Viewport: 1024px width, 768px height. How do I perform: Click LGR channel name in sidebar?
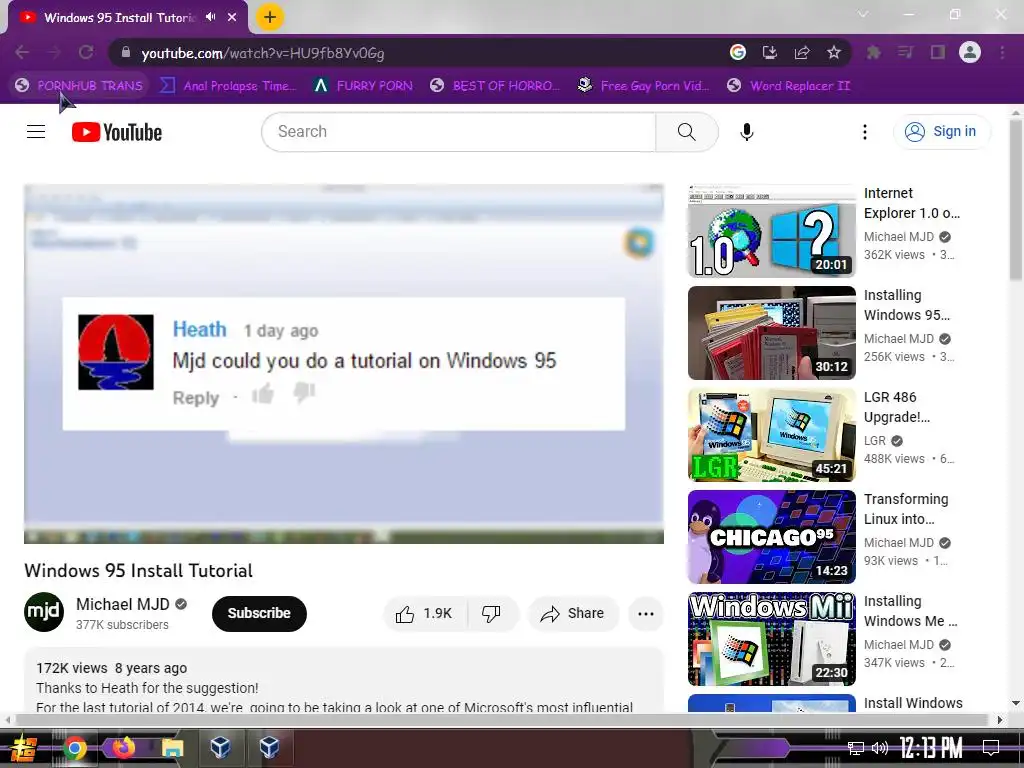875,441
